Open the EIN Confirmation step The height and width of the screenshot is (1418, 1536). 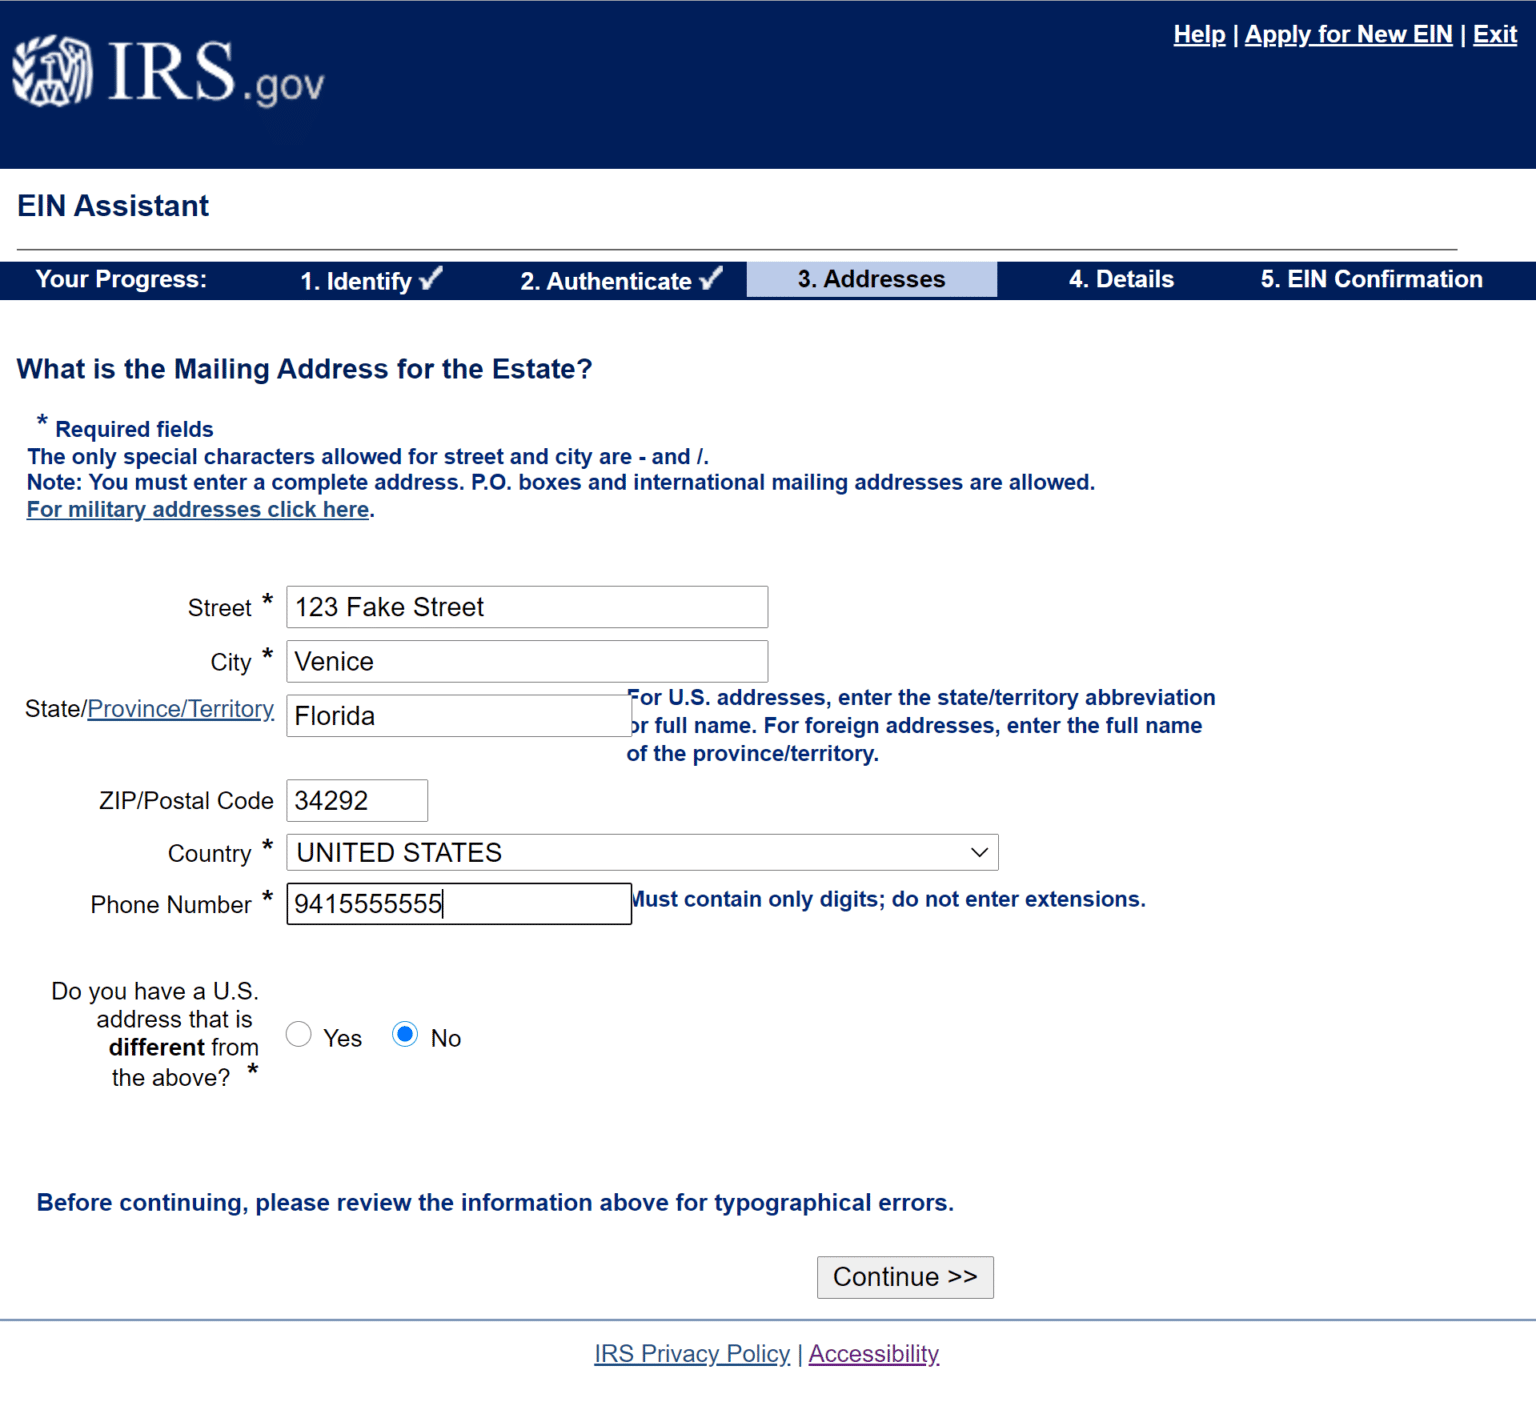tap(1370, 279)
